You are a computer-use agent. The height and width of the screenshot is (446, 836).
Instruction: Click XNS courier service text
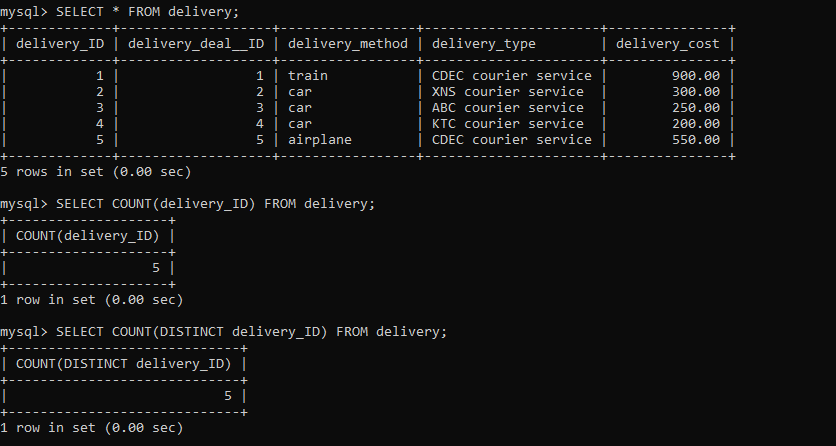click(x=508, y=92)
